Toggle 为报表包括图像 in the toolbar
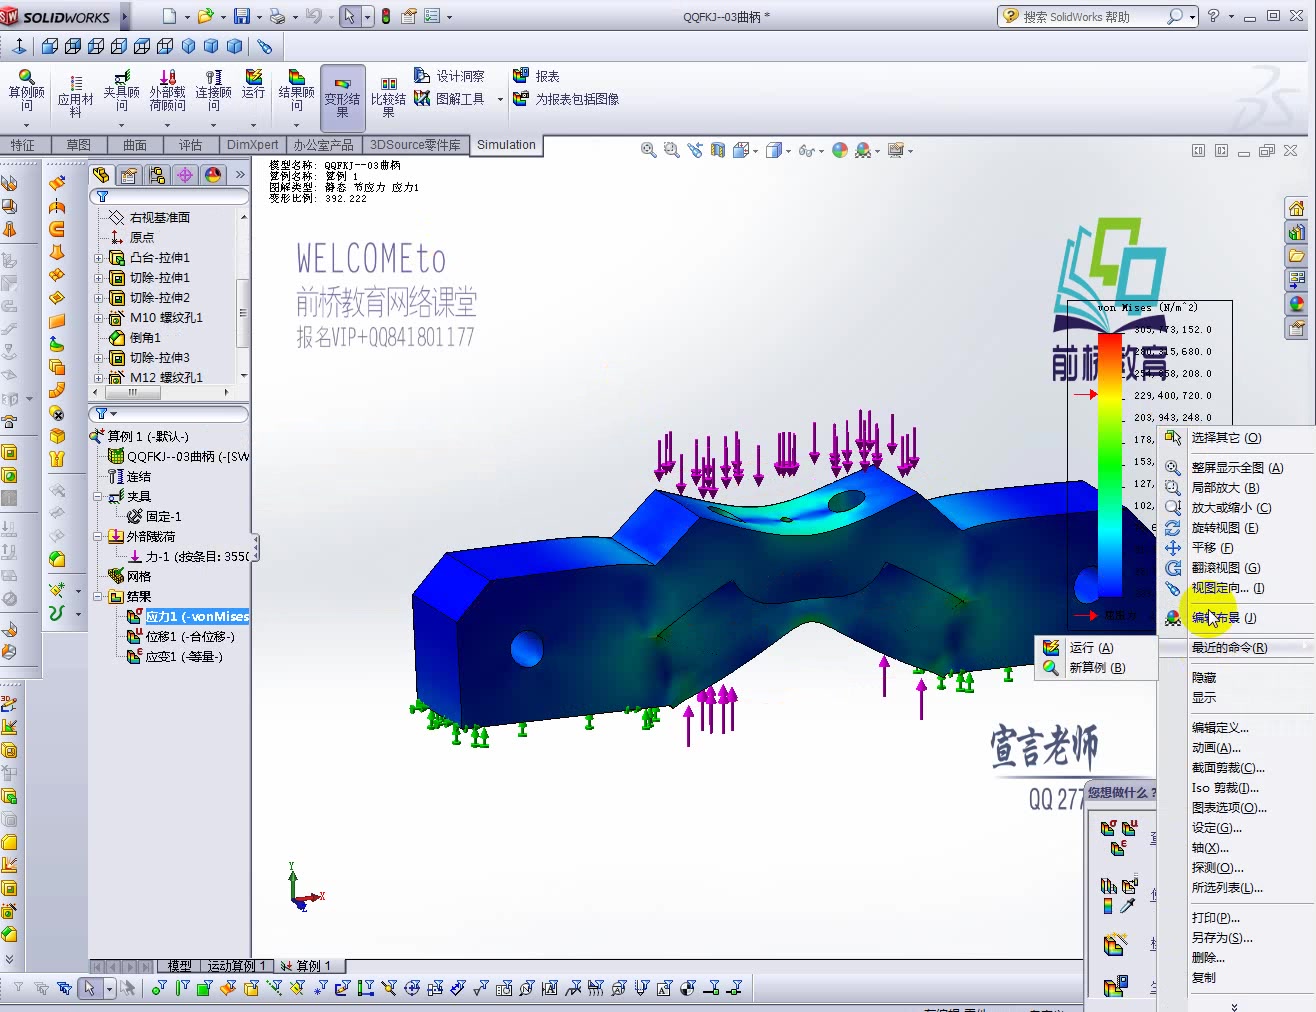 click(x=566, y=99)
